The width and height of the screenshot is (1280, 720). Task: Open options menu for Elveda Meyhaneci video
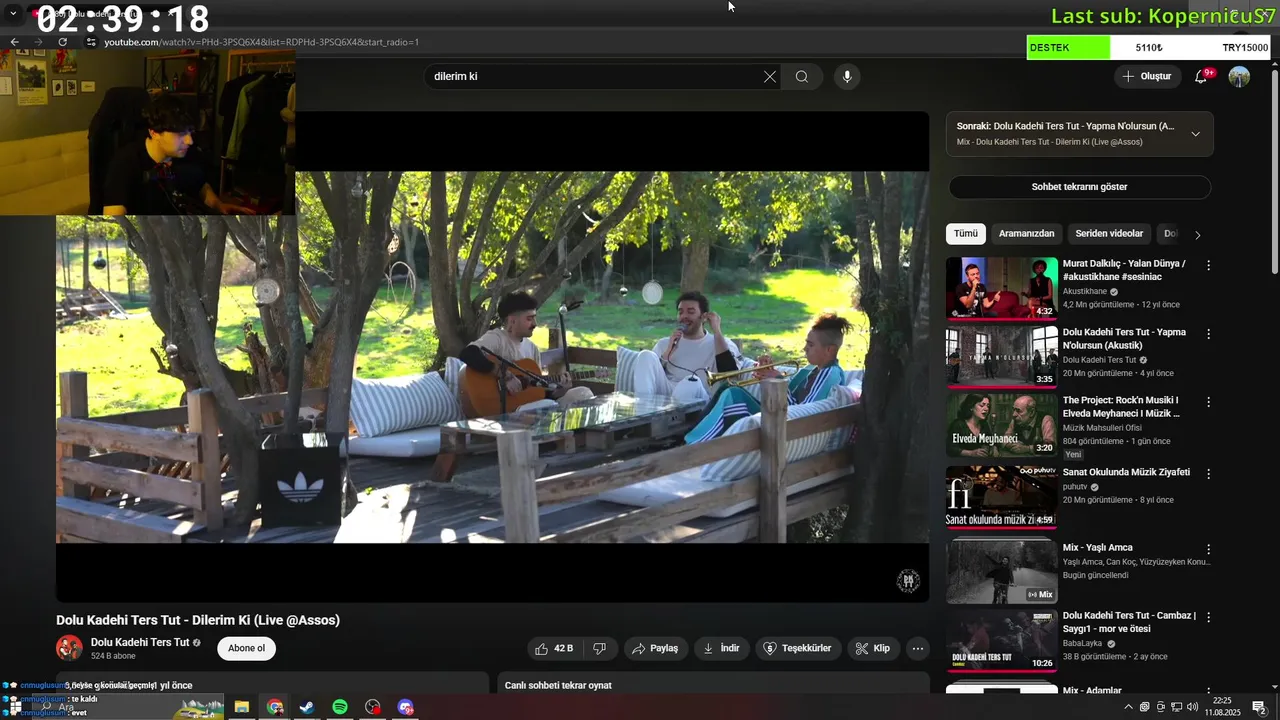pos(1208,402)
